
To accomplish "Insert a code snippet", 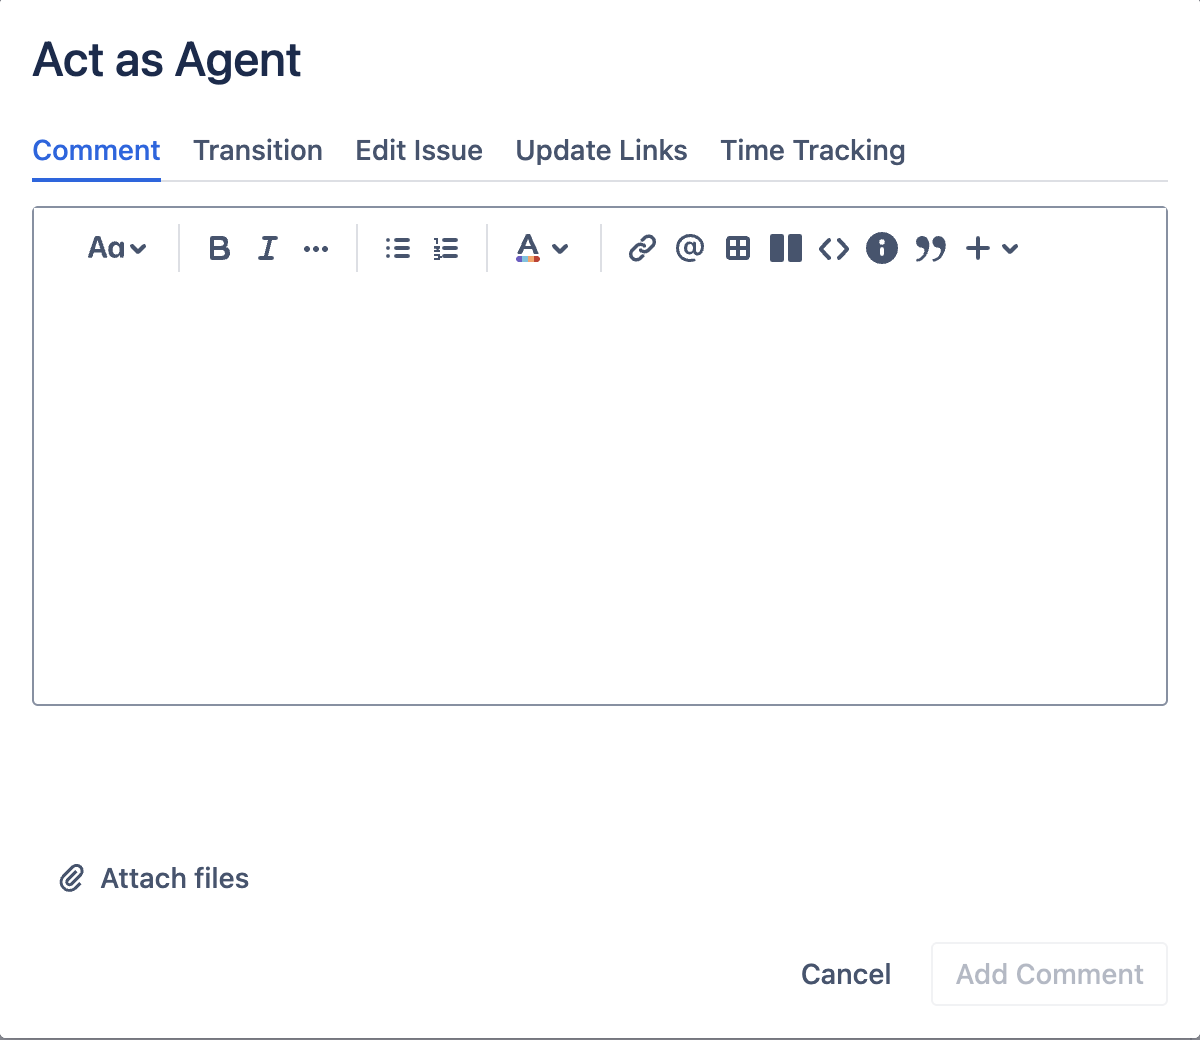I will [834, 248].
